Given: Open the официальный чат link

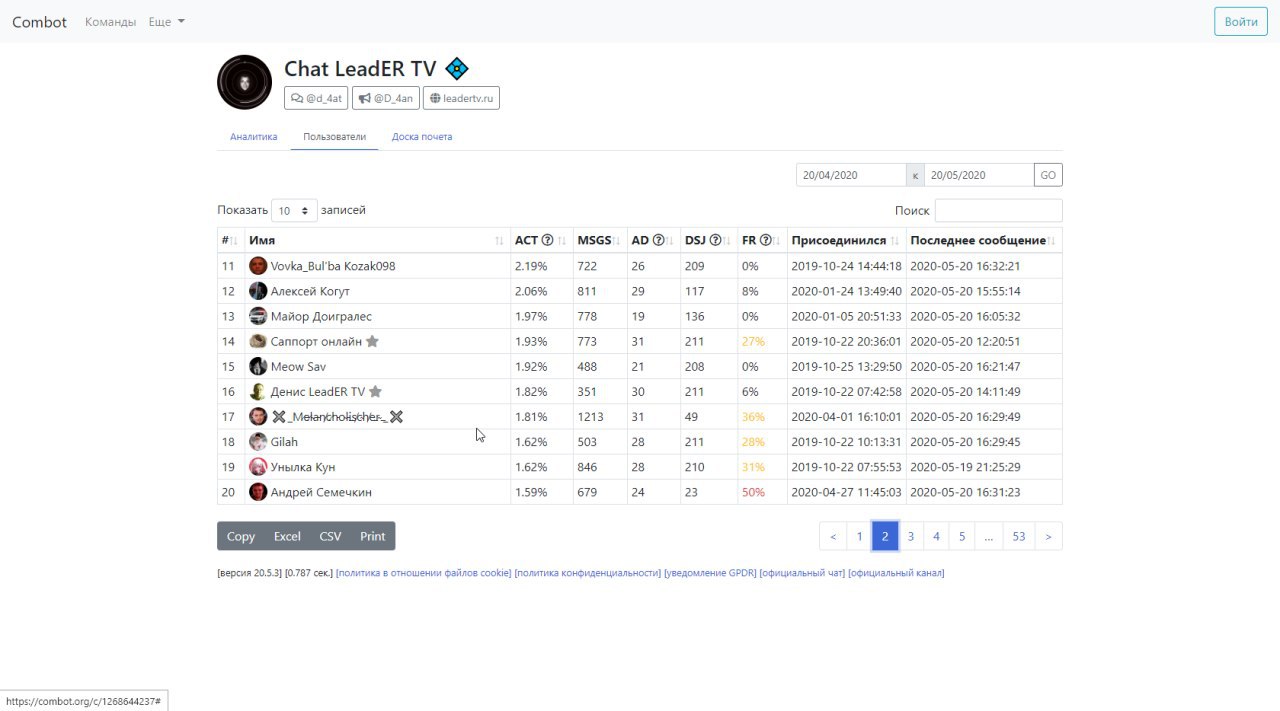Looking at the screenshot, I should 802,573.
